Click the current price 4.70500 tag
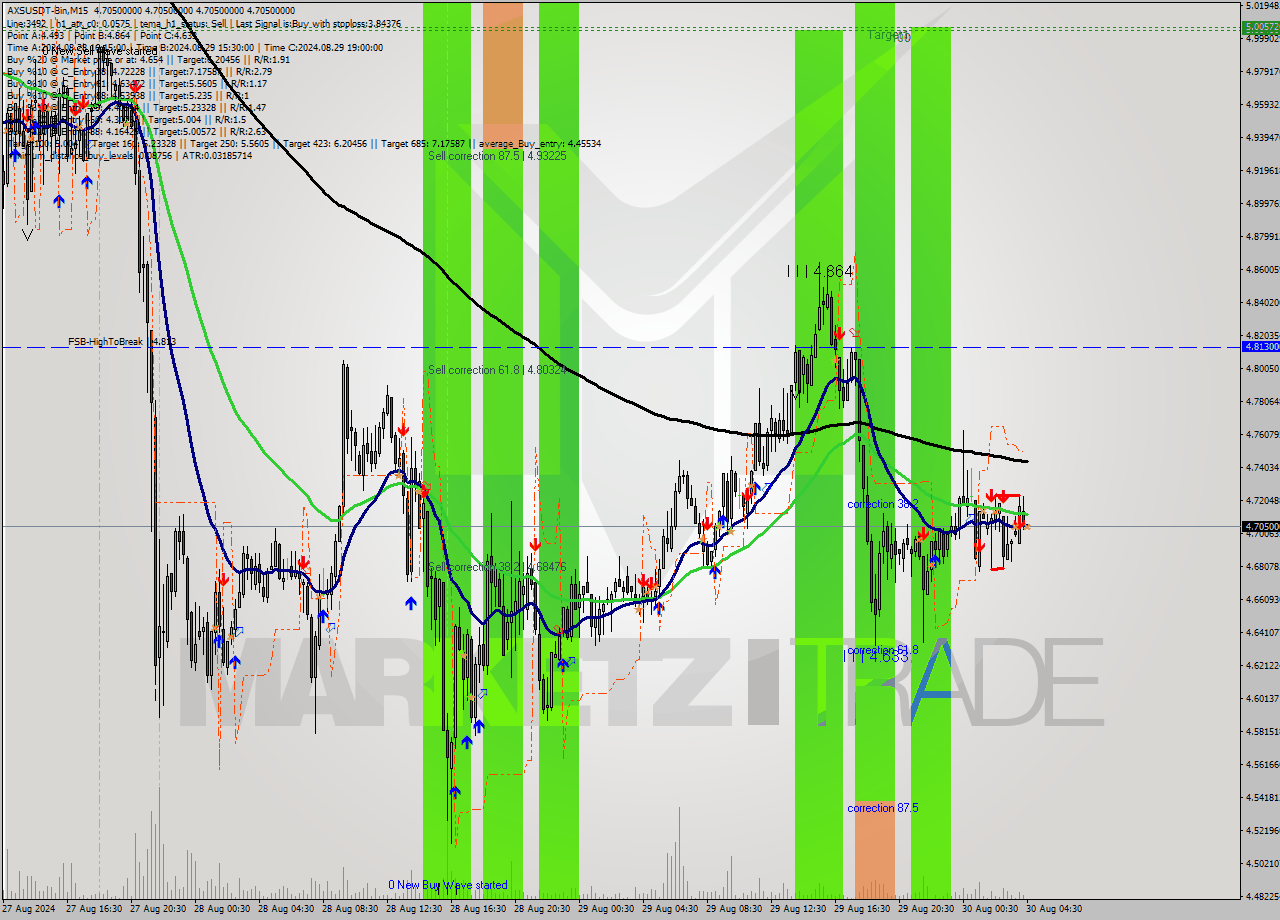This screenshot has width=1280, height=920. point(1260,526)
